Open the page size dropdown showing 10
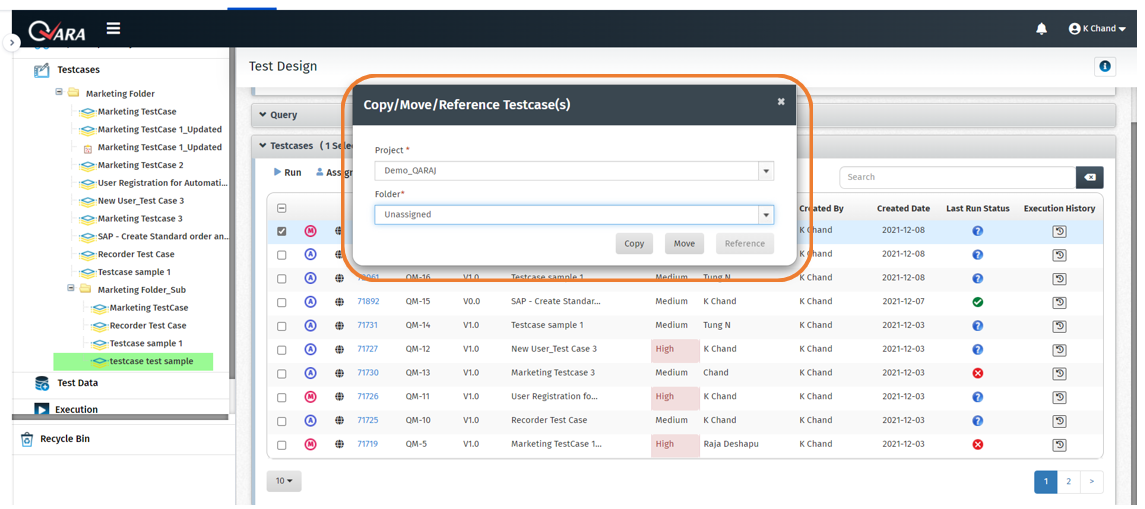The height and width of the screenshot is (509, 1145). [284, 481]
